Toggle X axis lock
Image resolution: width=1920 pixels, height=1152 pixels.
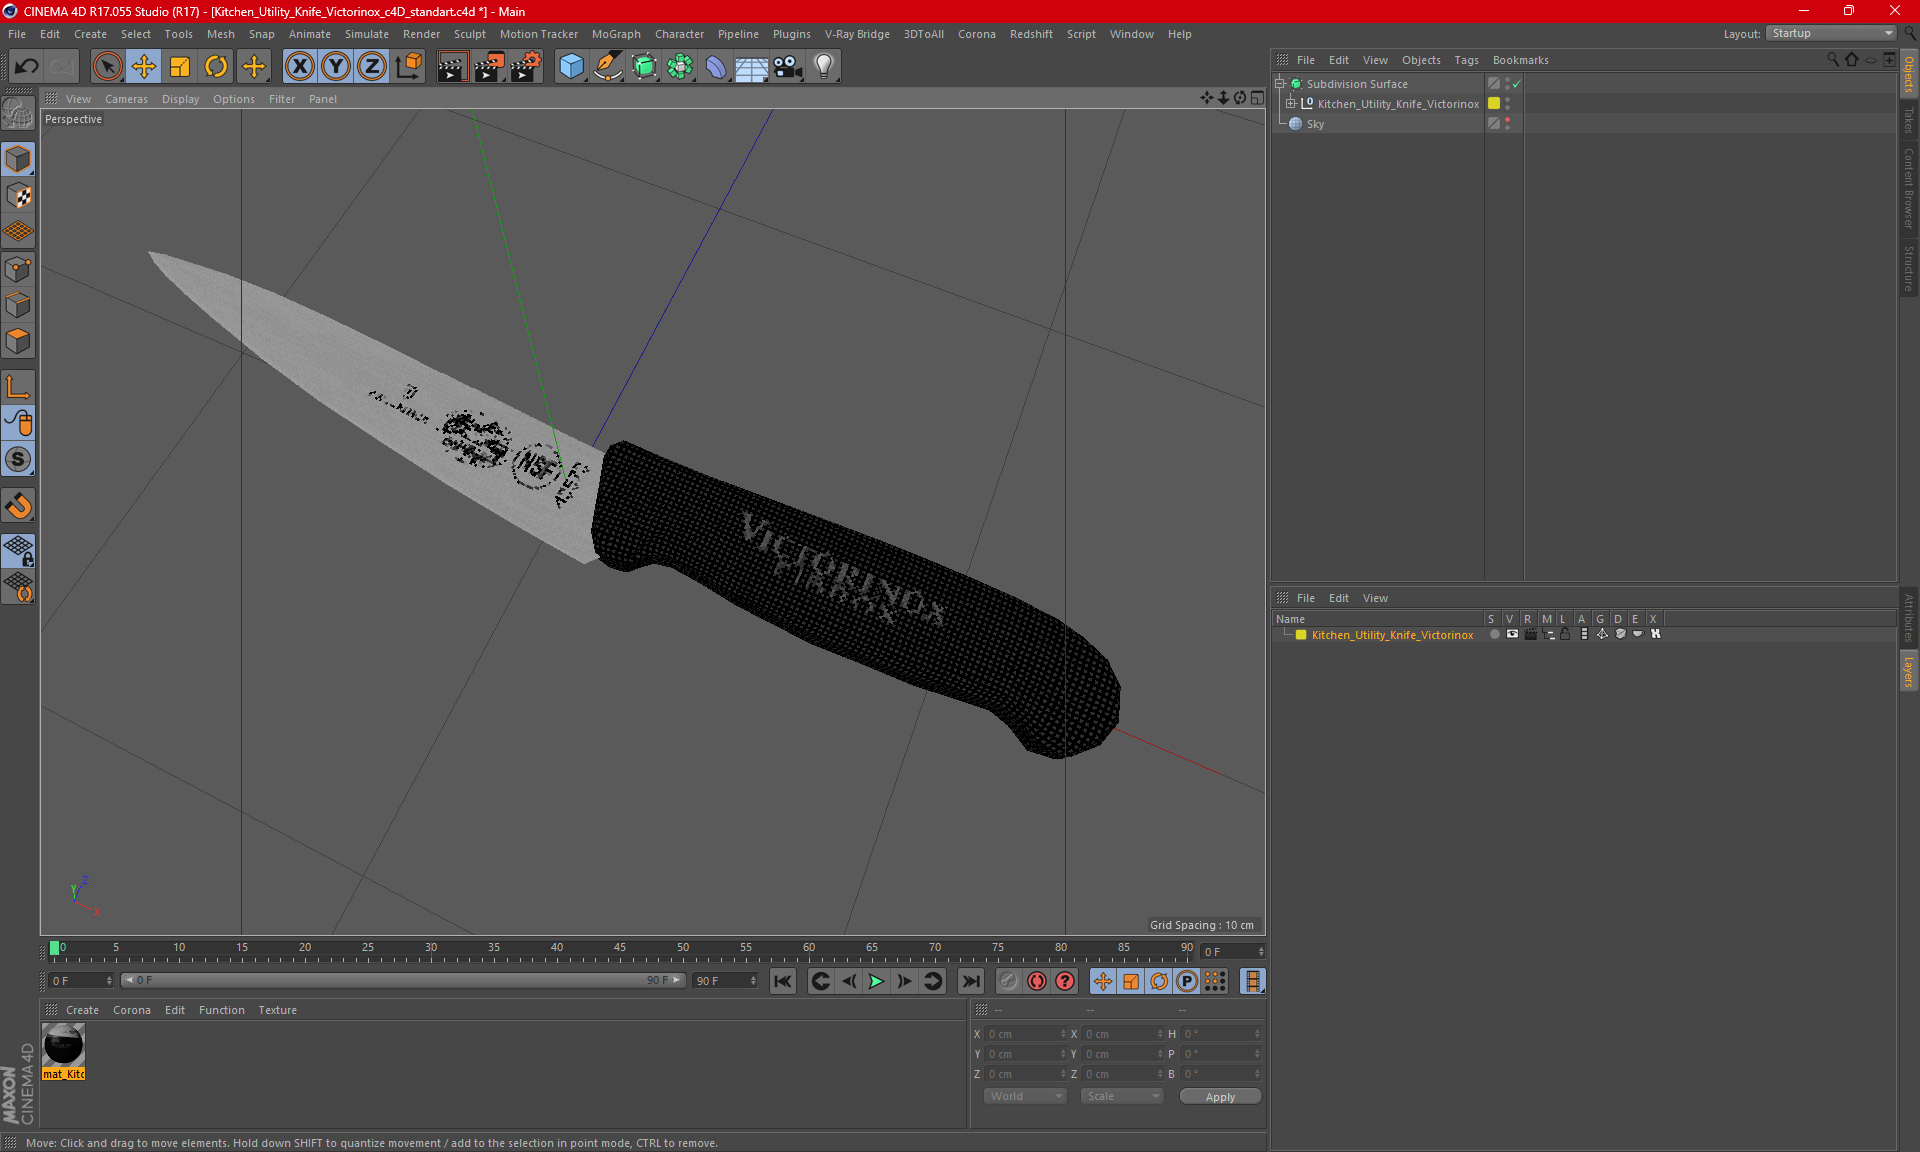(x=299, y=66)
